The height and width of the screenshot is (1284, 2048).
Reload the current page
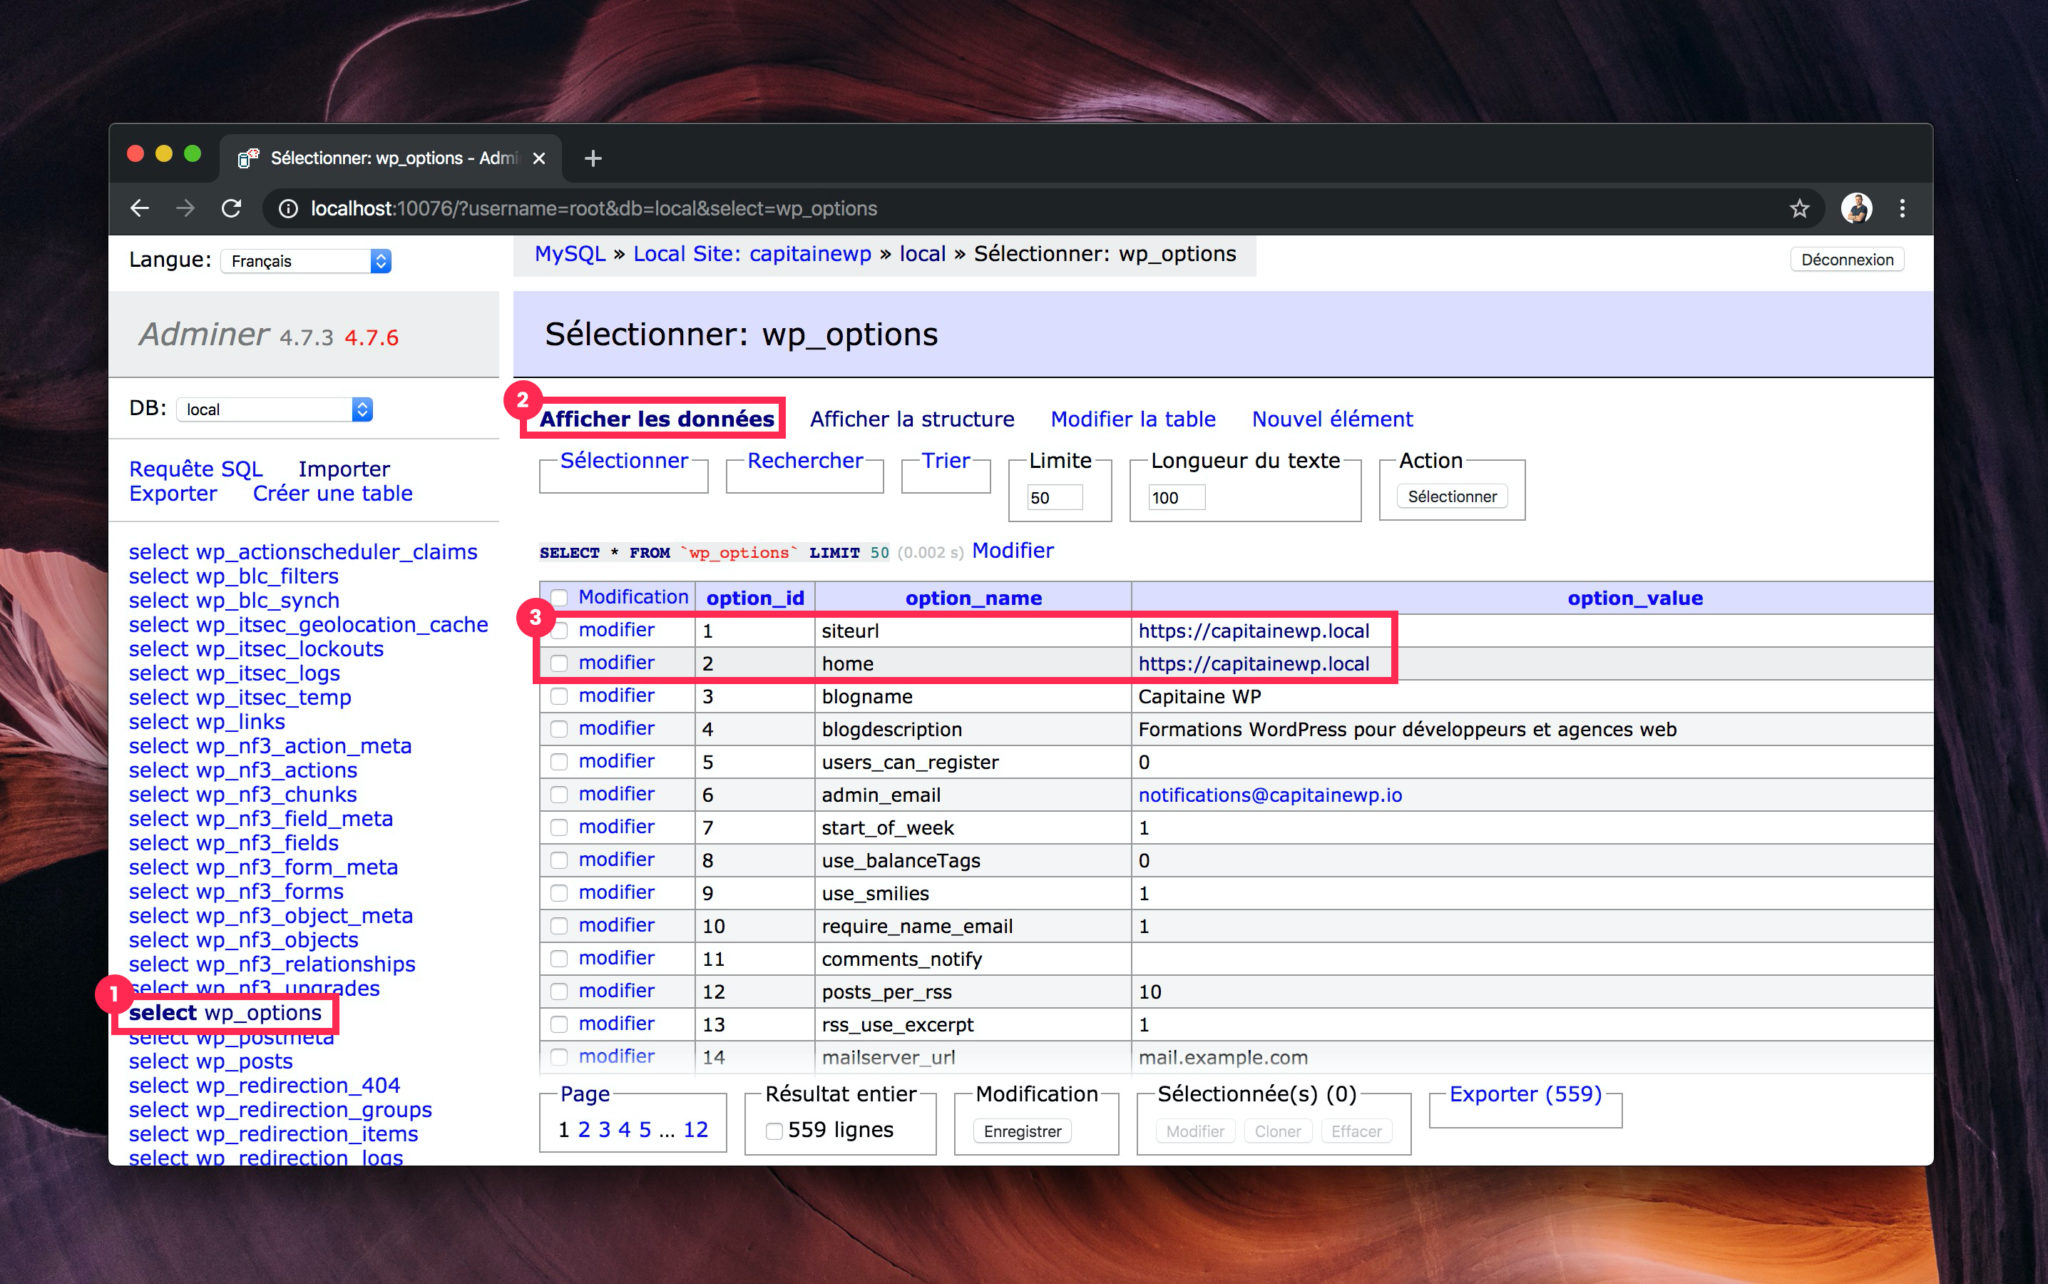(232, 208)
